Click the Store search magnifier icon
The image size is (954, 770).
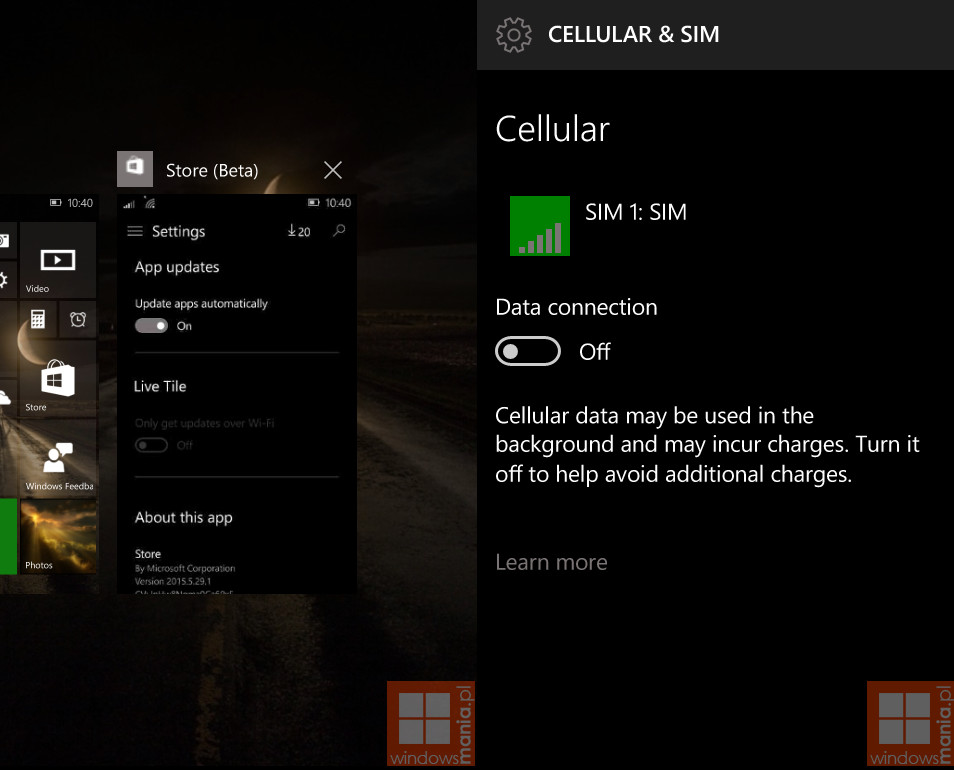tap(339, 231)
